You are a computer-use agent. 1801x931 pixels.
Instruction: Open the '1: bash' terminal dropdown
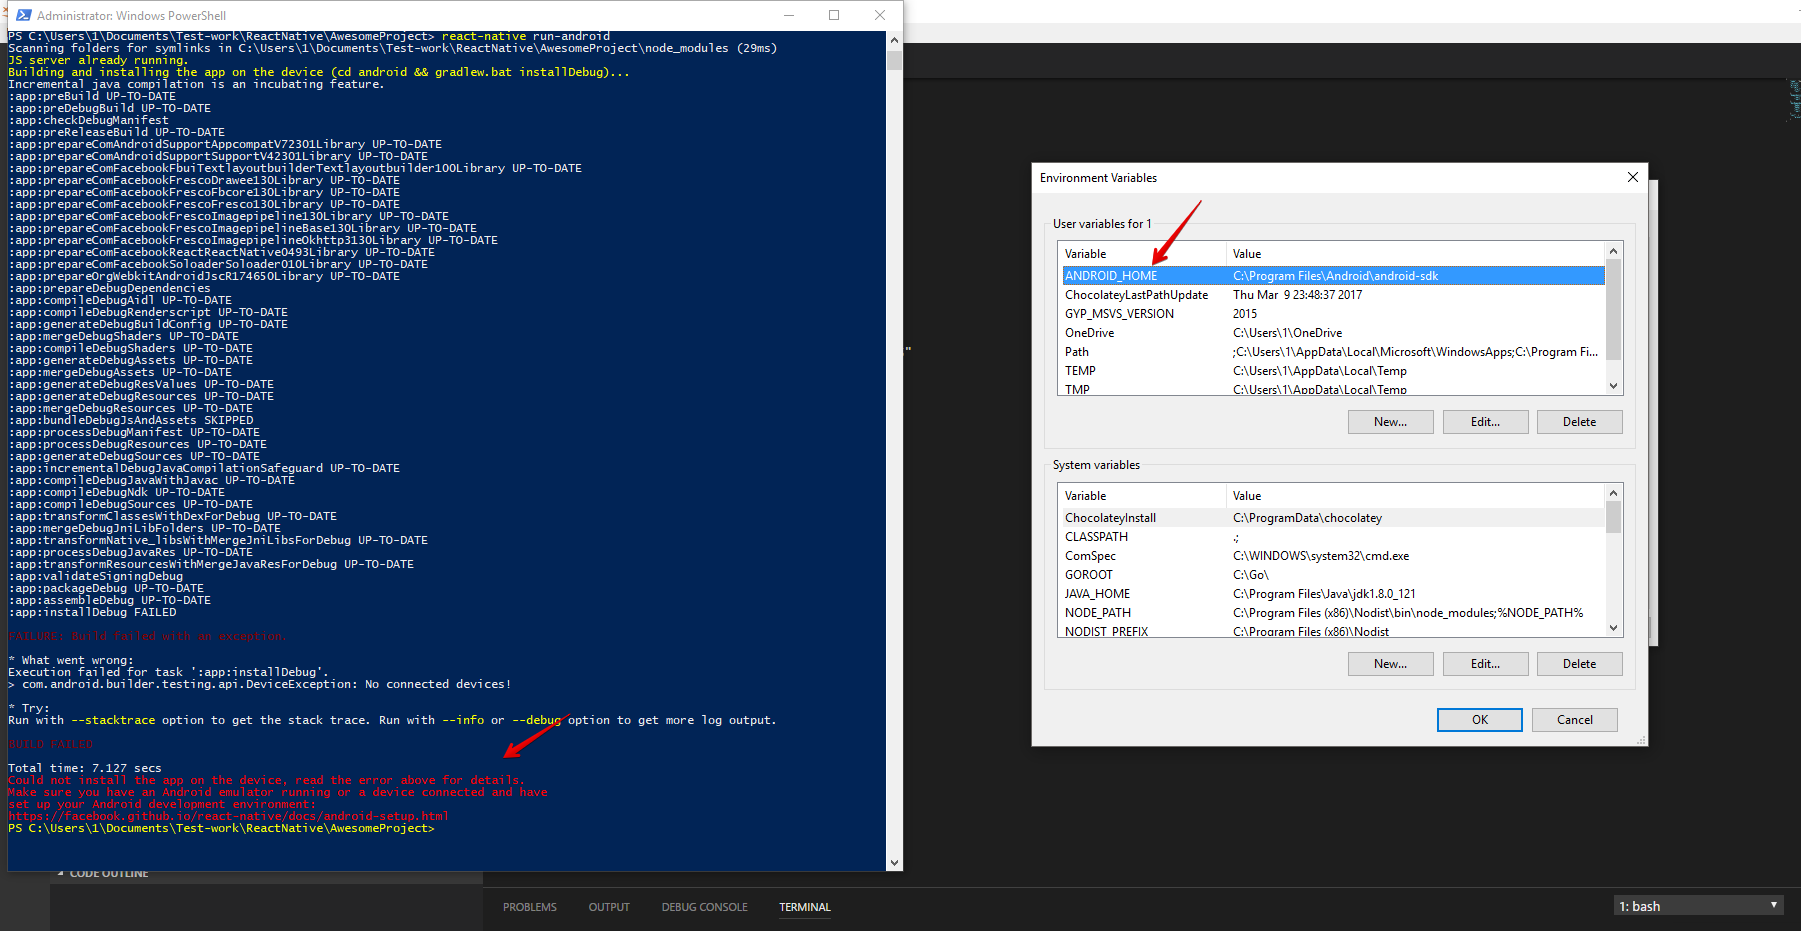[1699, 906]
